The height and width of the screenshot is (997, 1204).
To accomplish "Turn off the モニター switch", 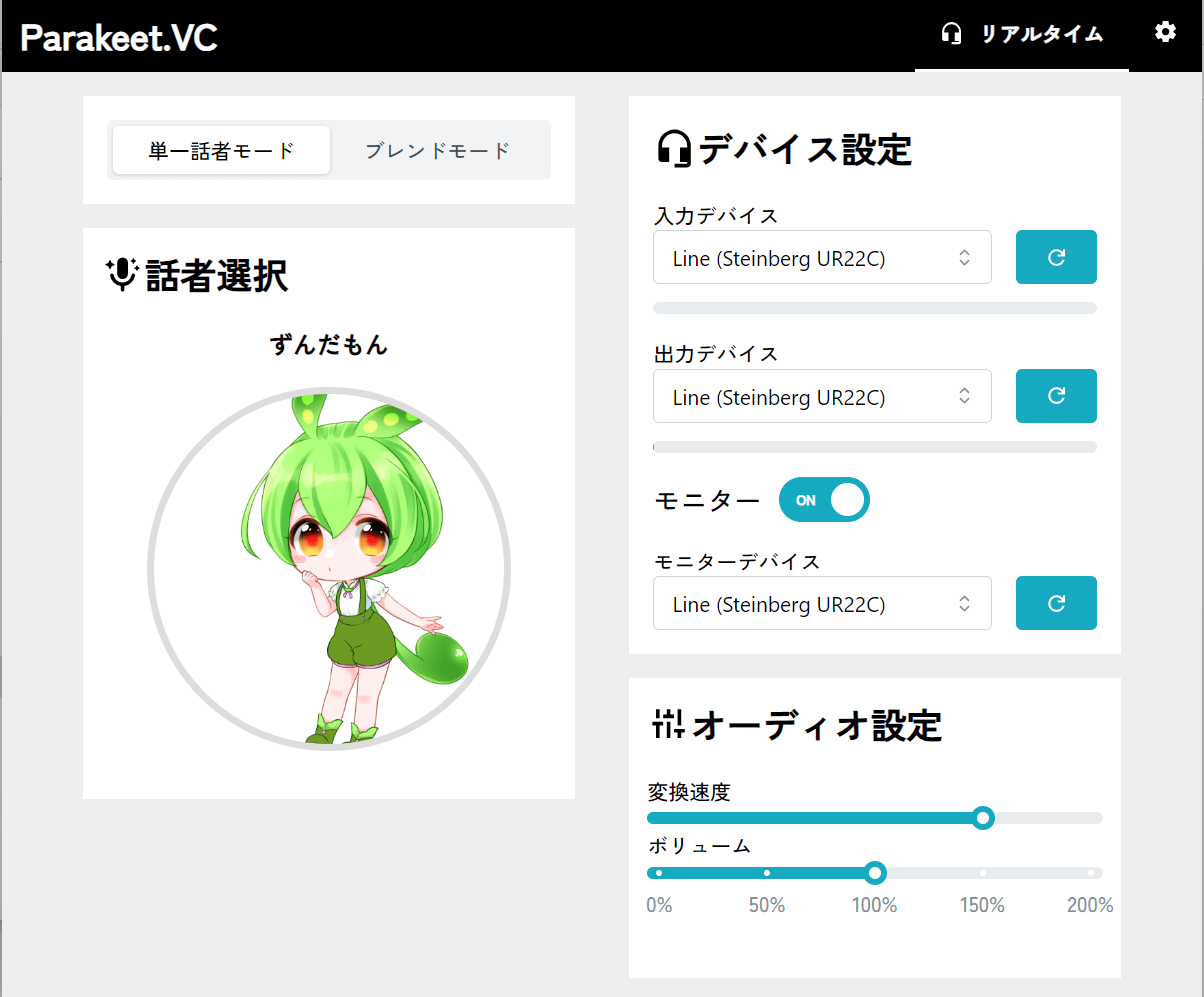I will tap(824, 500).
